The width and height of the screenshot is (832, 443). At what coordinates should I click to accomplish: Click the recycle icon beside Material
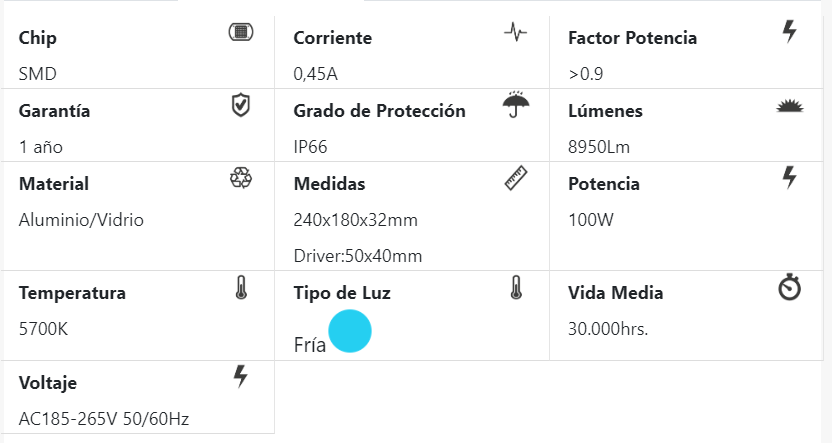coord(240,178)
